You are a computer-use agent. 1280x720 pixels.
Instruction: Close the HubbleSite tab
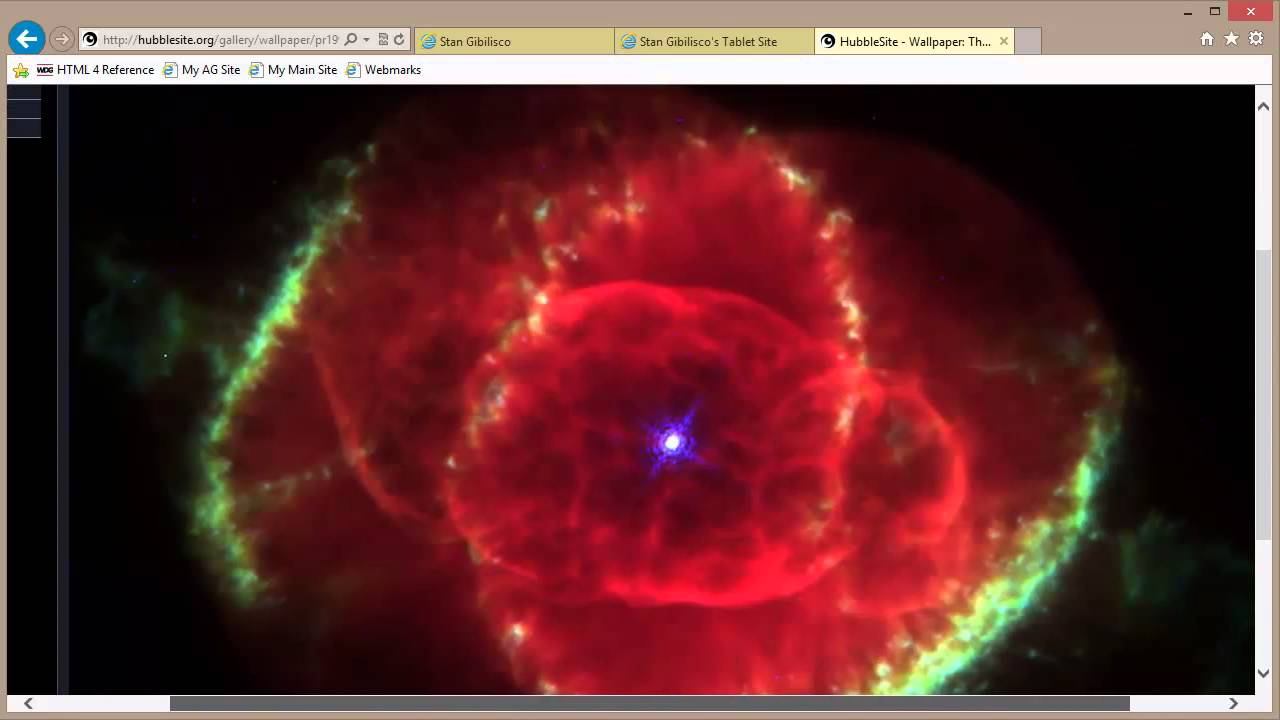pos(1004,41)
